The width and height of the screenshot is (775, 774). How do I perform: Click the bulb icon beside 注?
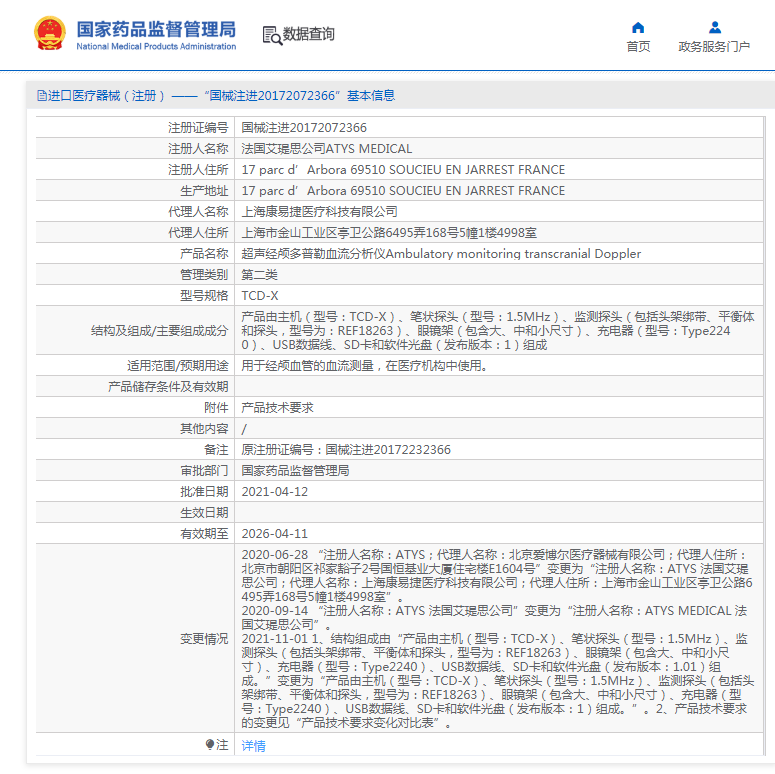pyautogui.click(x=210, y=744)
